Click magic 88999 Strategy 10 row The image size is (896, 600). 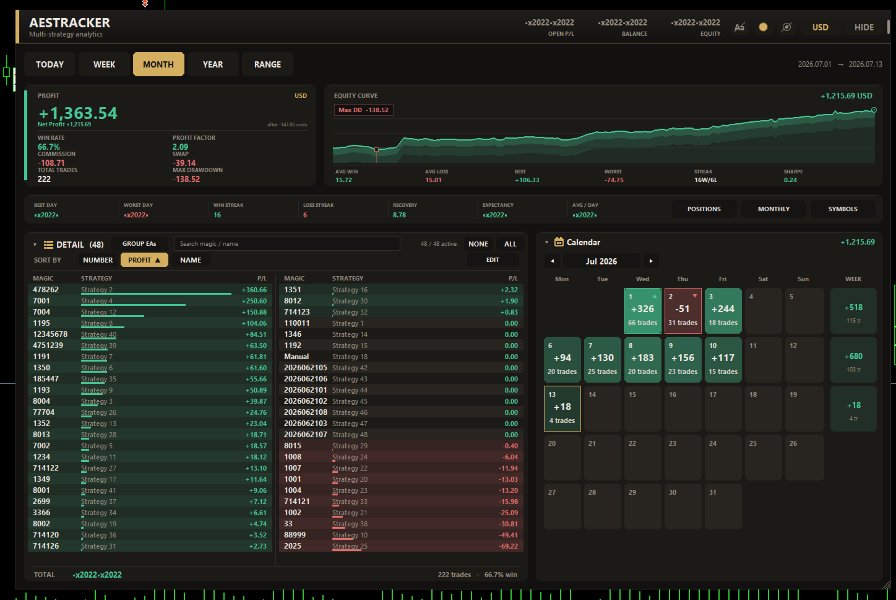(x=401, y=535)
